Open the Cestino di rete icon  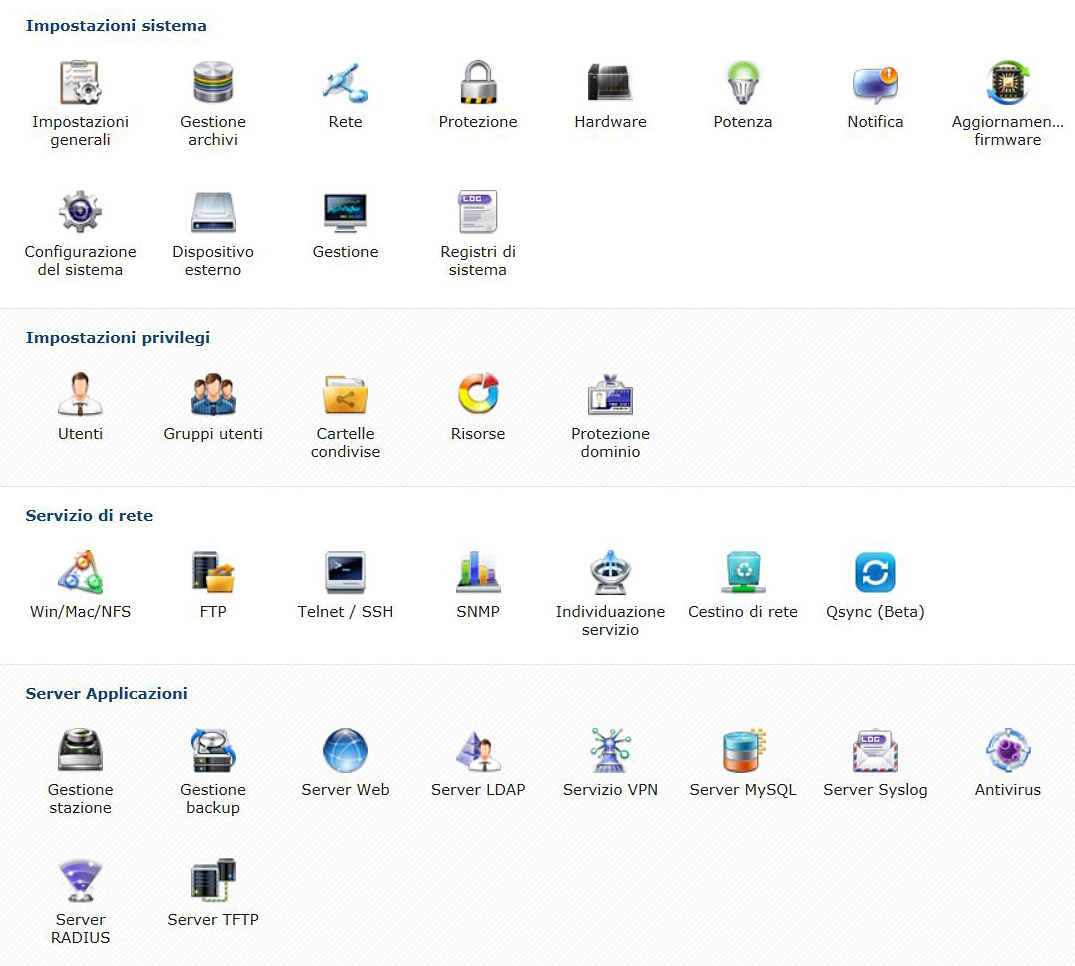point(743,573)
